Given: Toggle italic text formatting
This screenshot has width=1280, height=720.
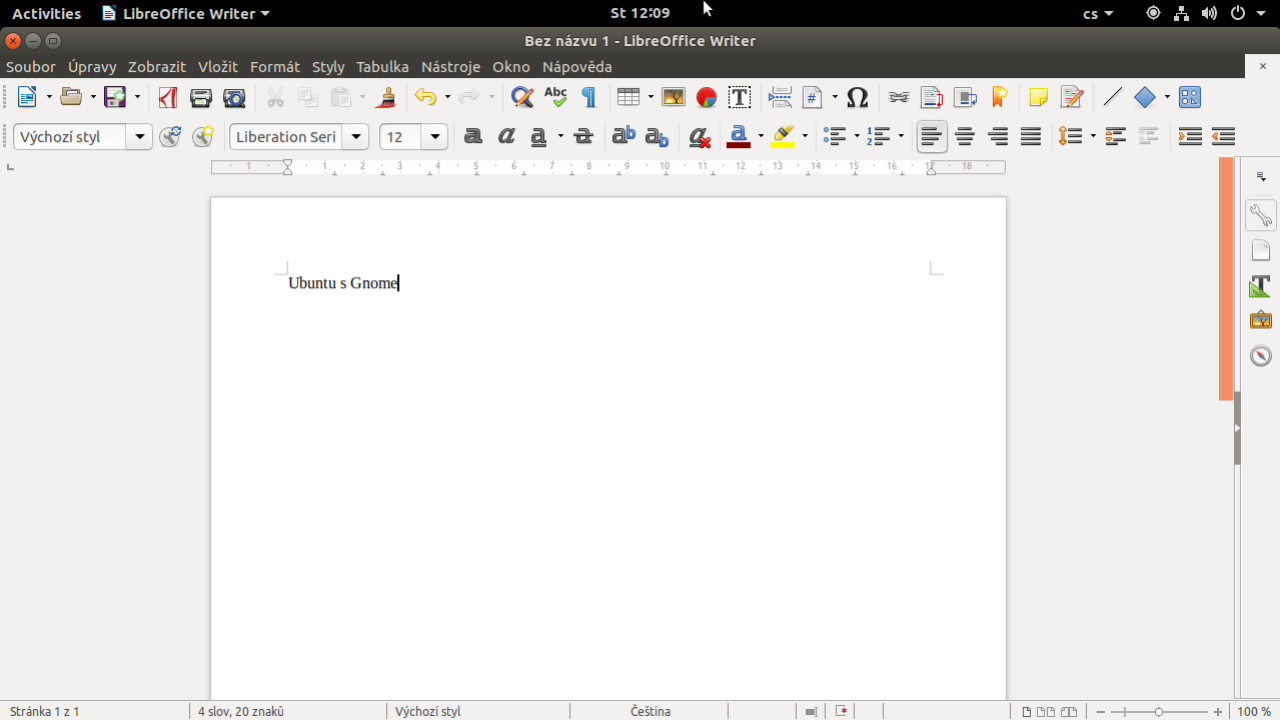Looking at the screenshot, I should point(506,137).
